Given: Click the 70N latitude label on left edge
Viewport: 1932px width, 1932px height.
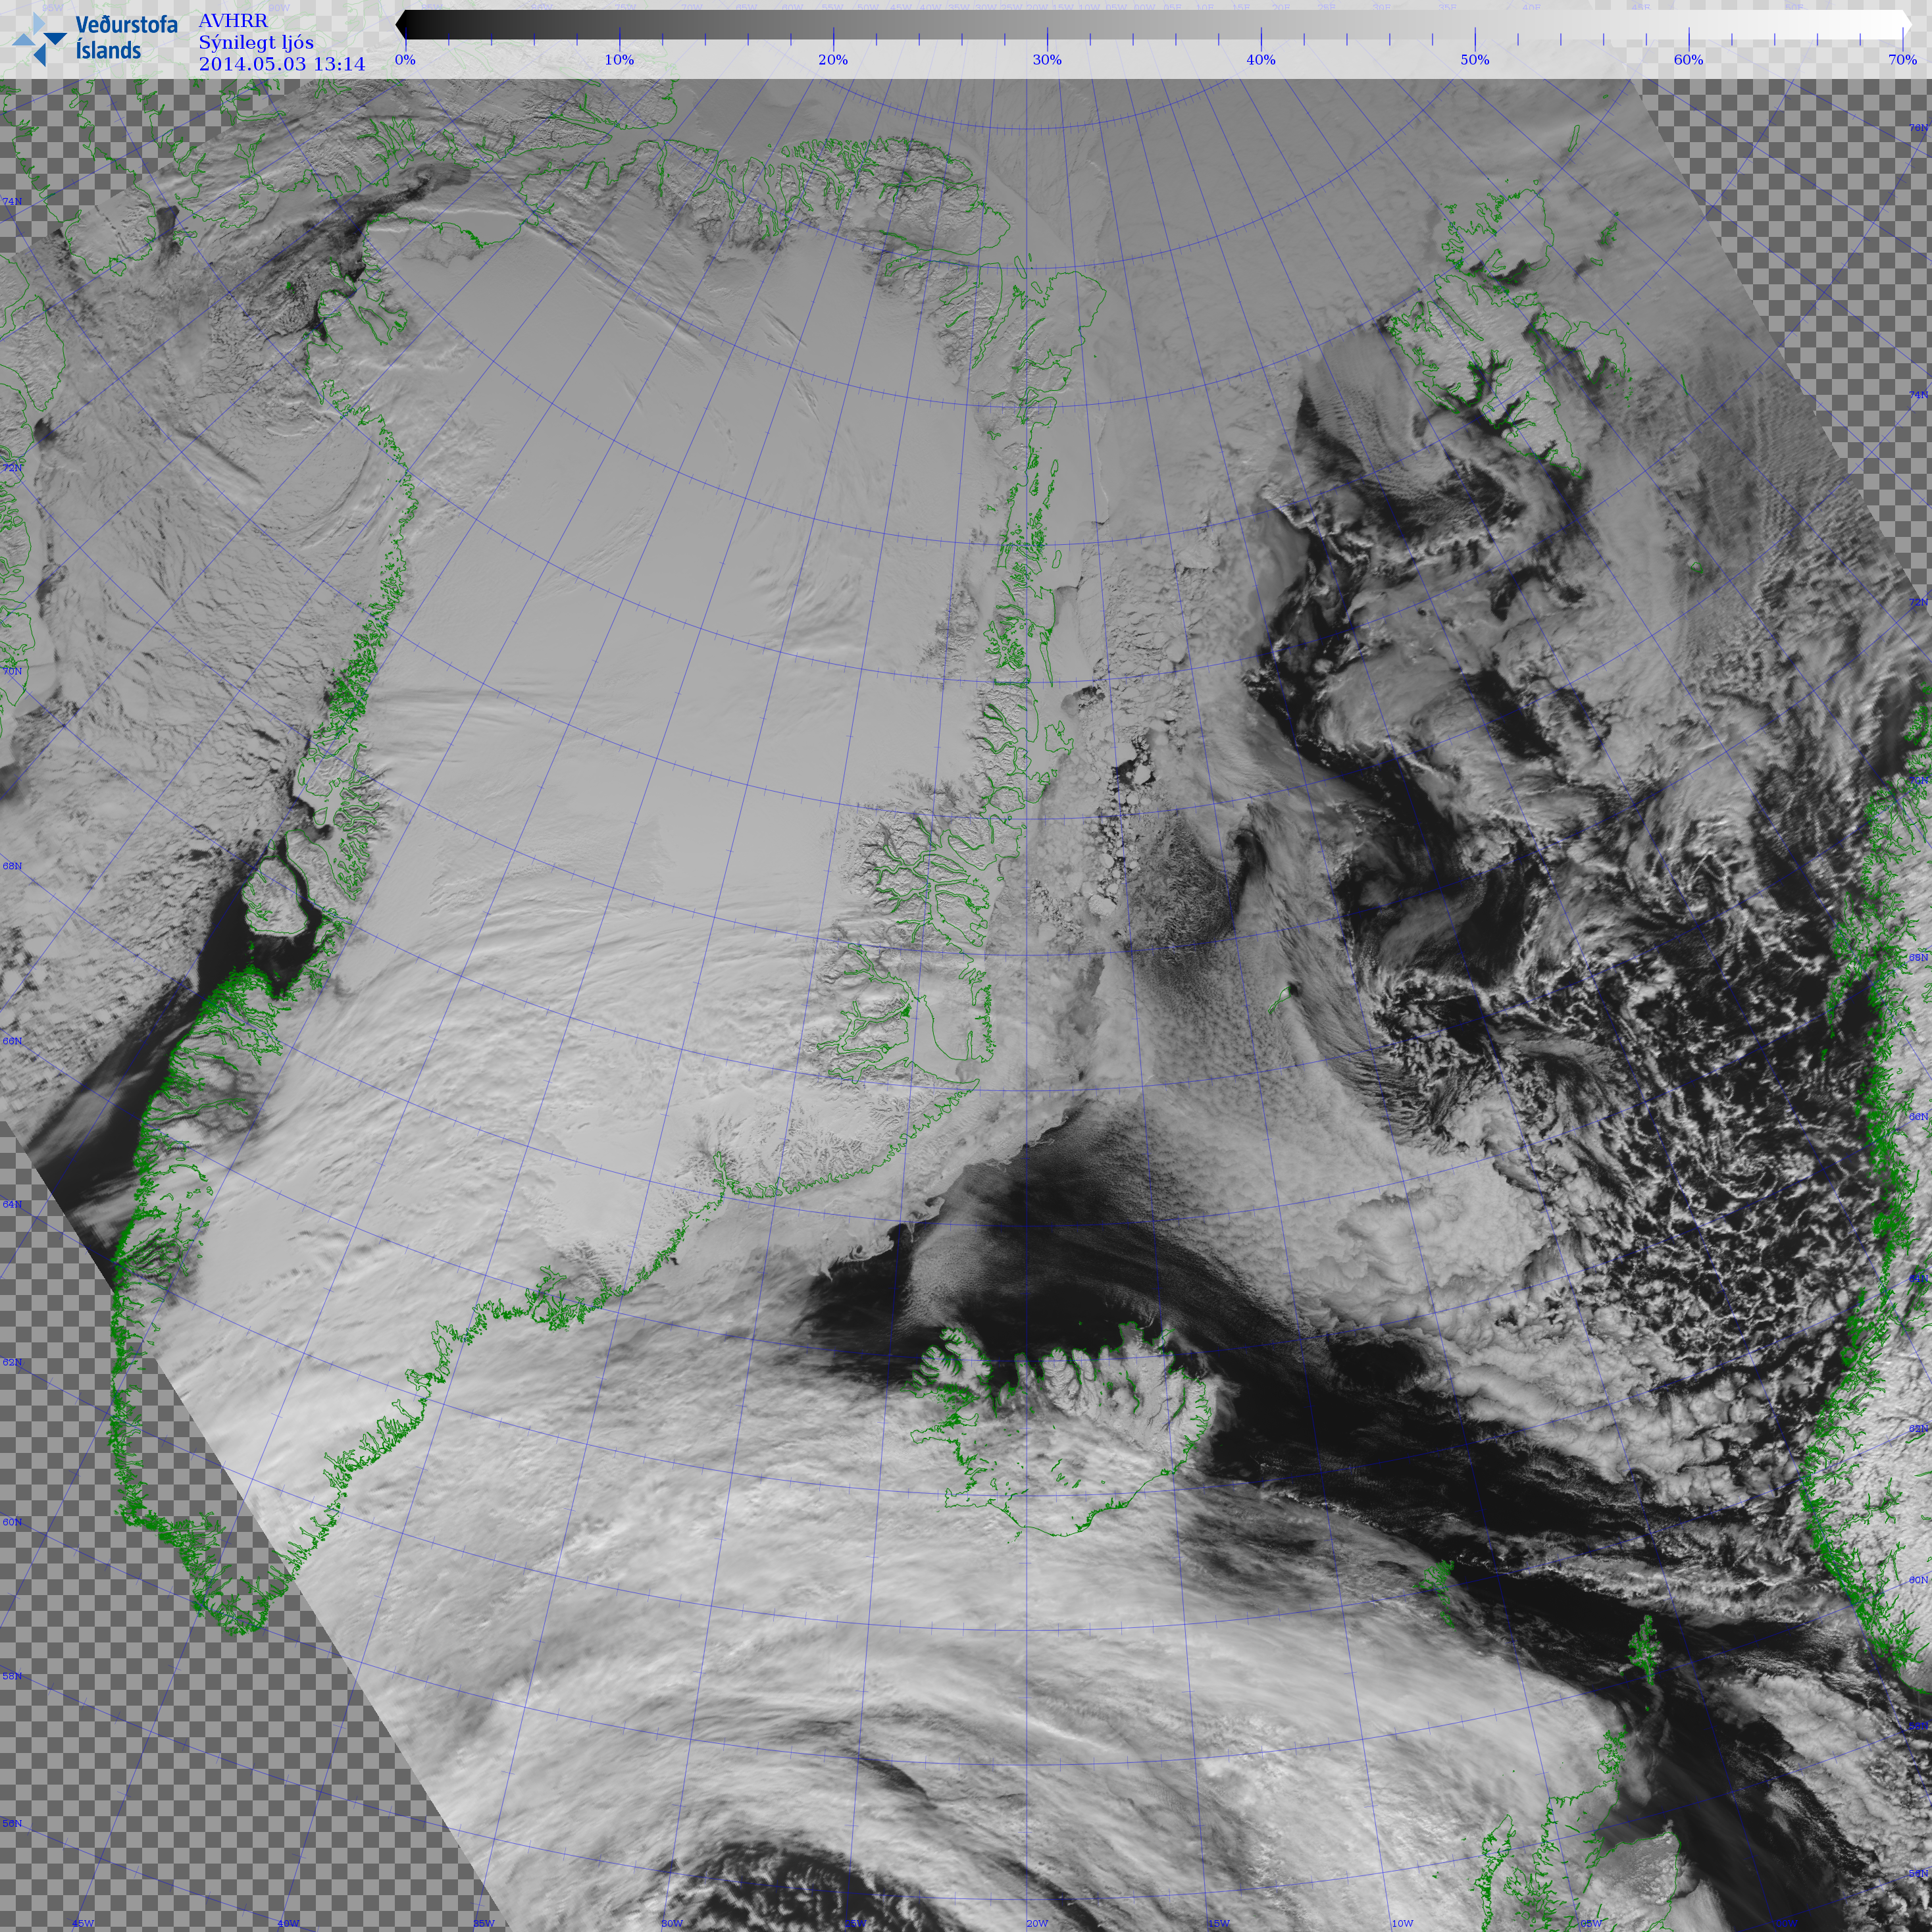Looking at the screenshot, I should 11,671.
